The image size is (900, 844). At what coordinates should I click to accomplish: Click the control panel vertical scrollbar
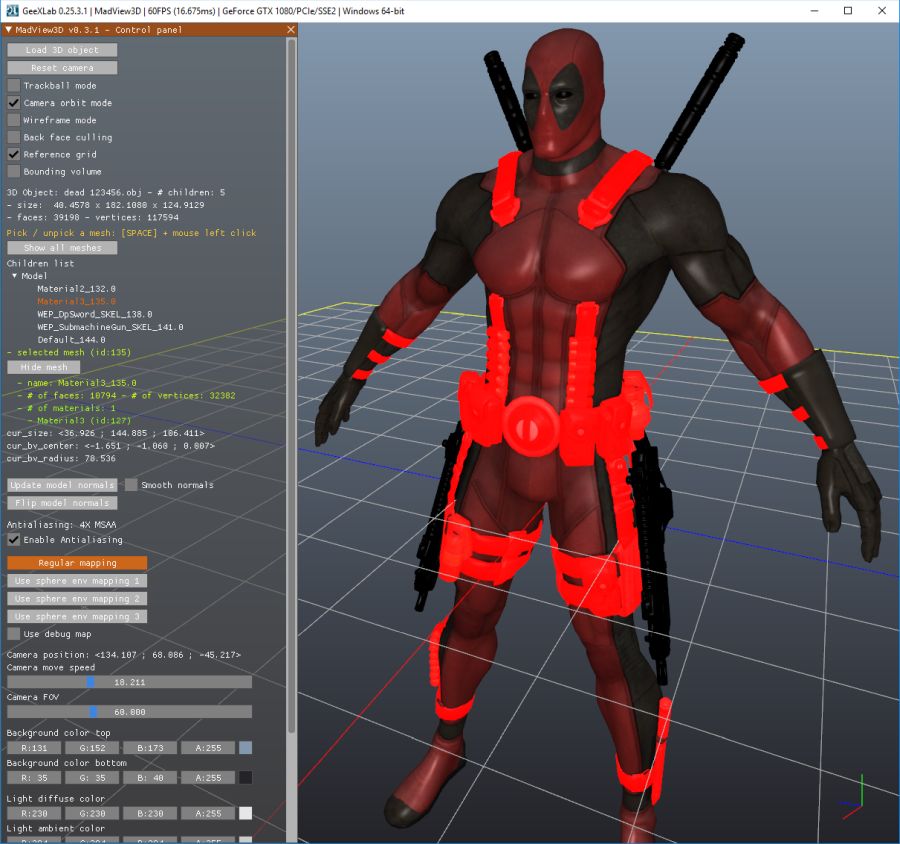291,386
